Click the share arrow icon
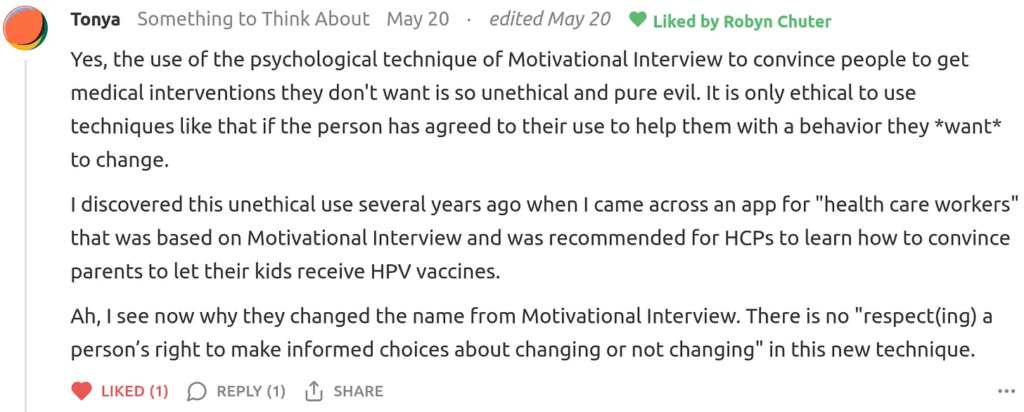Image resolution: width=1024 pixels, height=412 pixels. [314, 391]
